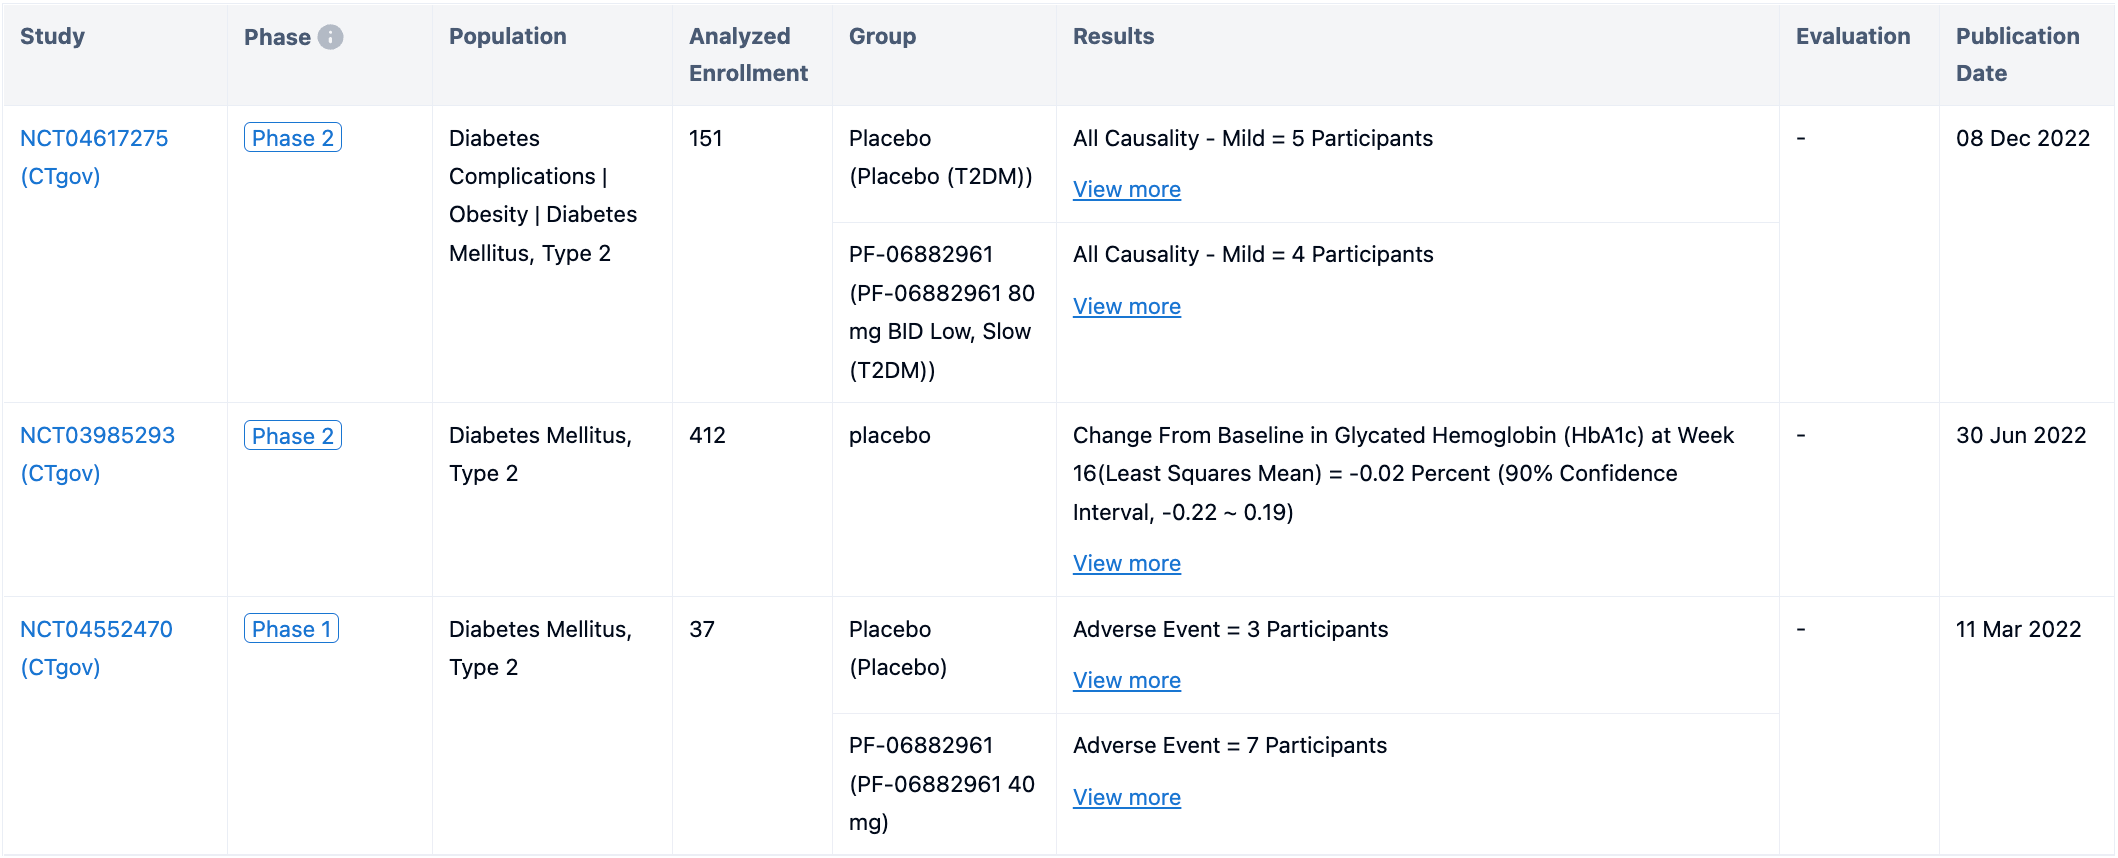Click the Phase 1 badge
Image resolution: width=2118 pixels, height=858 pixels.
pyautogui.click(x=291, y=629)
